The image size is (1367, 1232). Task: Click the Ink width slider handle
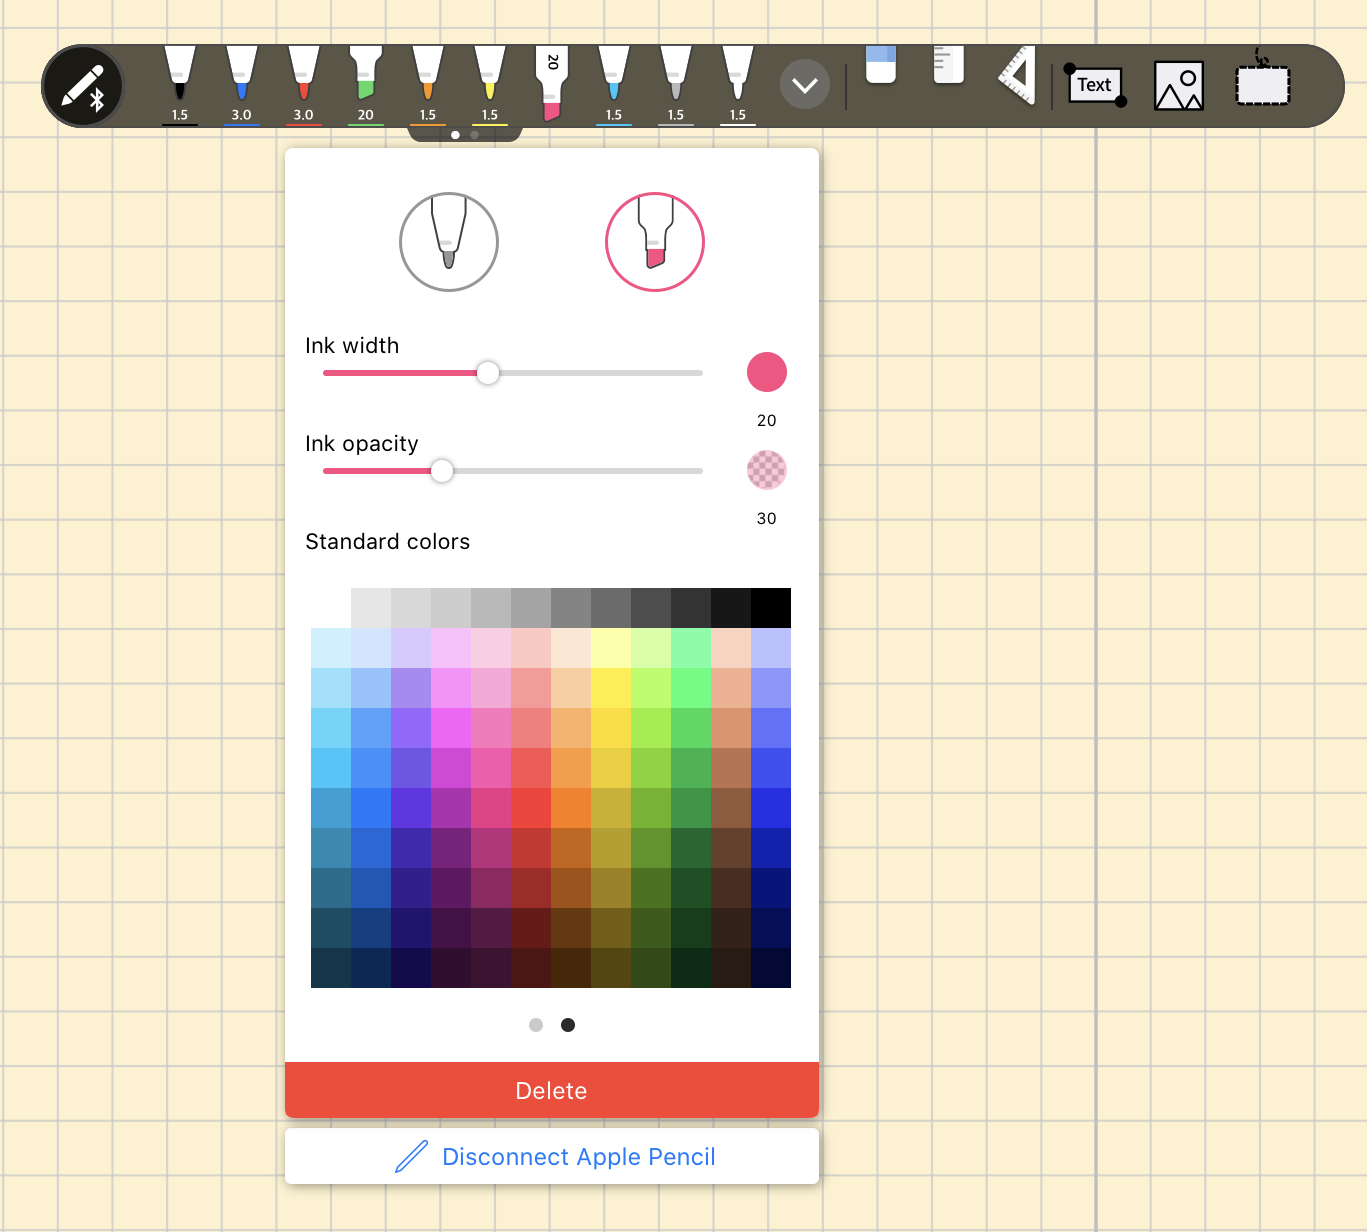coord(488,373)
